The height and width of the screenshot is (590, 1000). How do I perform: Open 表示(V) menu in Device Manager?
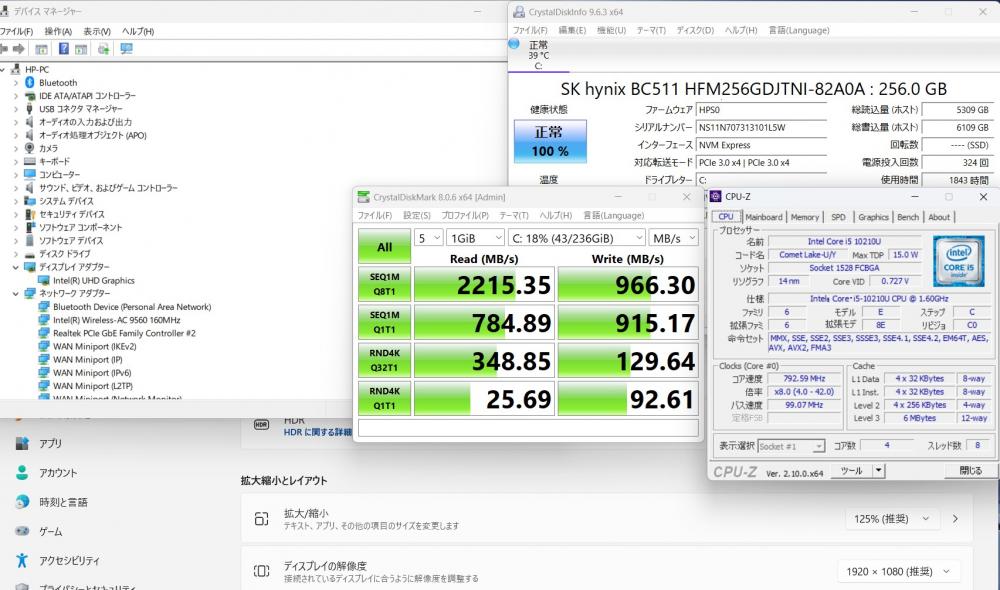click(97, 31)
